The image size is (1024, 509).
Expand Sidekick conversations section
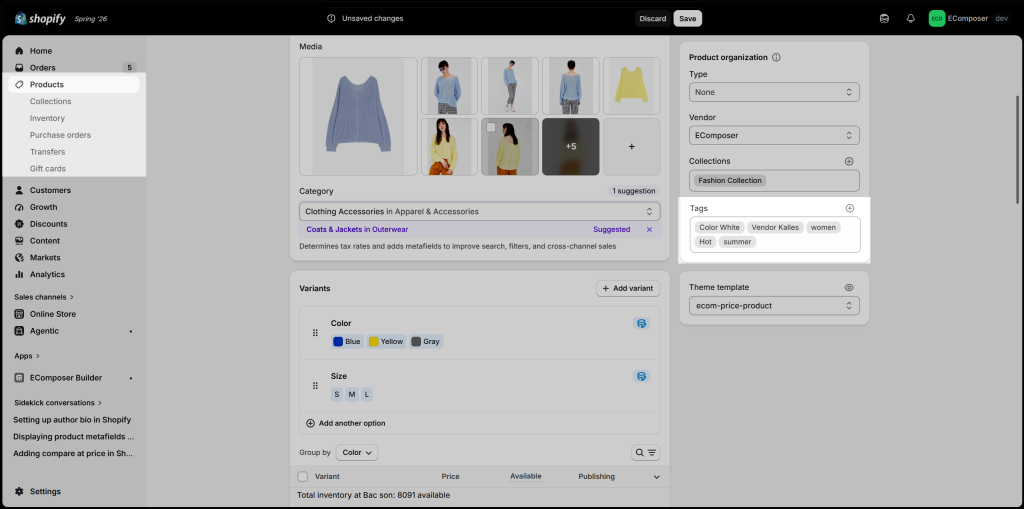tap(57, 403)
